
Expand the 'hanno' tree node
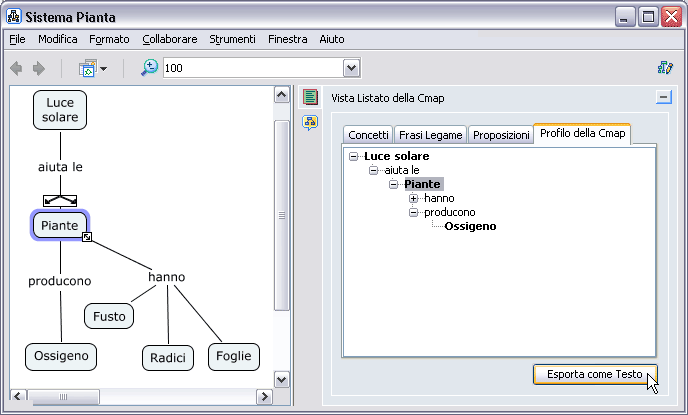pos(413,198)
